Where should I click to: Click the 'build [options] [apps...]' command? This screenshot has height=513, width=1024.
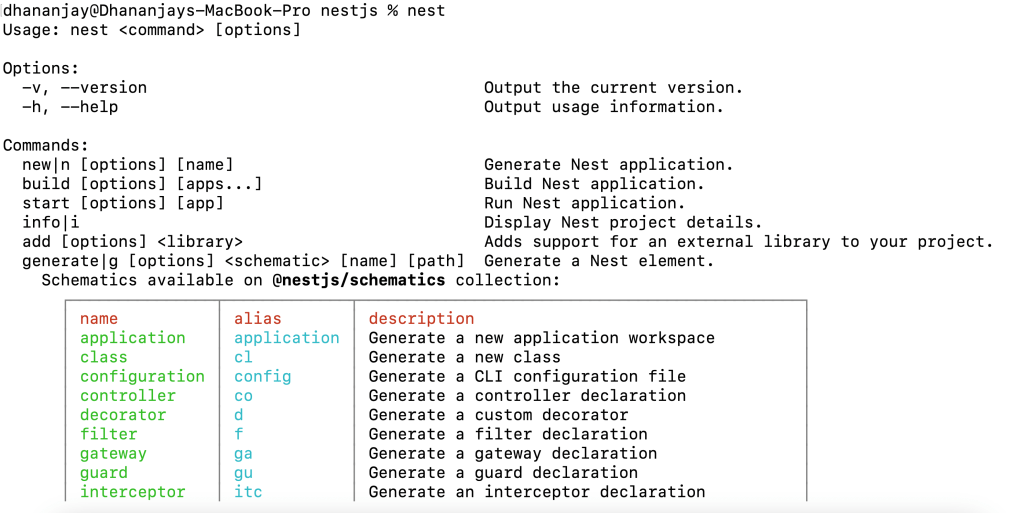point(142,183)
